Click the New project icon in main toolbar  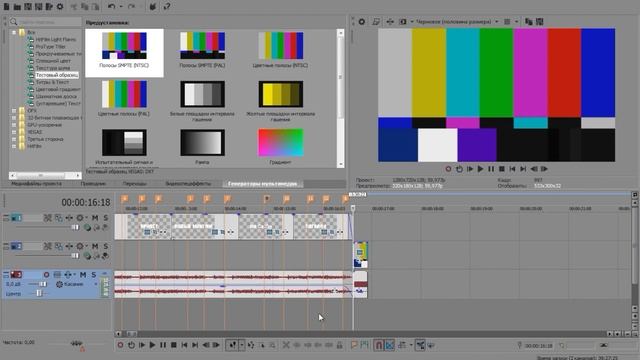click(x=7, y=7)
